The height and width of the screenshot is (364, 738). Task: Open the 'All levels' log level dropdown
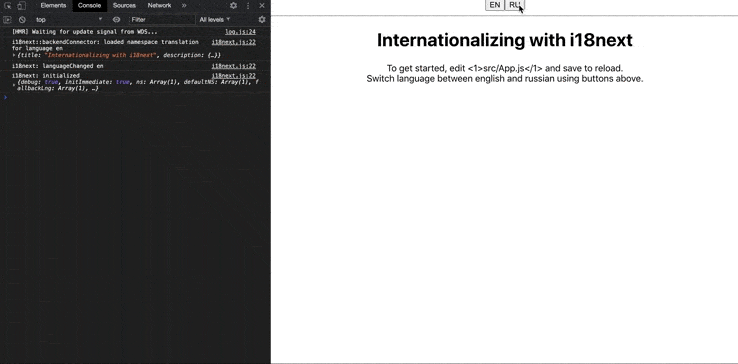click(x=215, y=19)
